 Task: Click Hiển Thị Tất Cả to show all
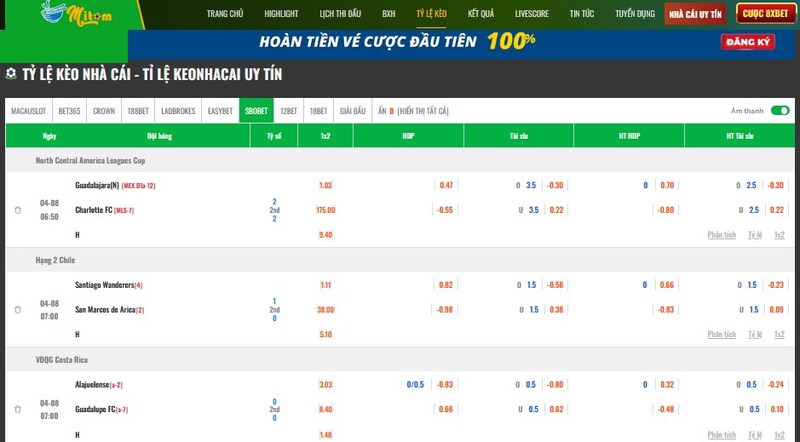(x=423, y=111)
